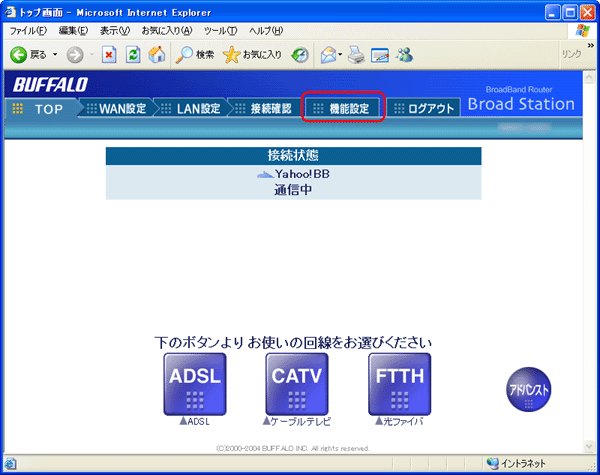Click the History clock icon
The width and height of the screenshot is (600, 475).
300,55
